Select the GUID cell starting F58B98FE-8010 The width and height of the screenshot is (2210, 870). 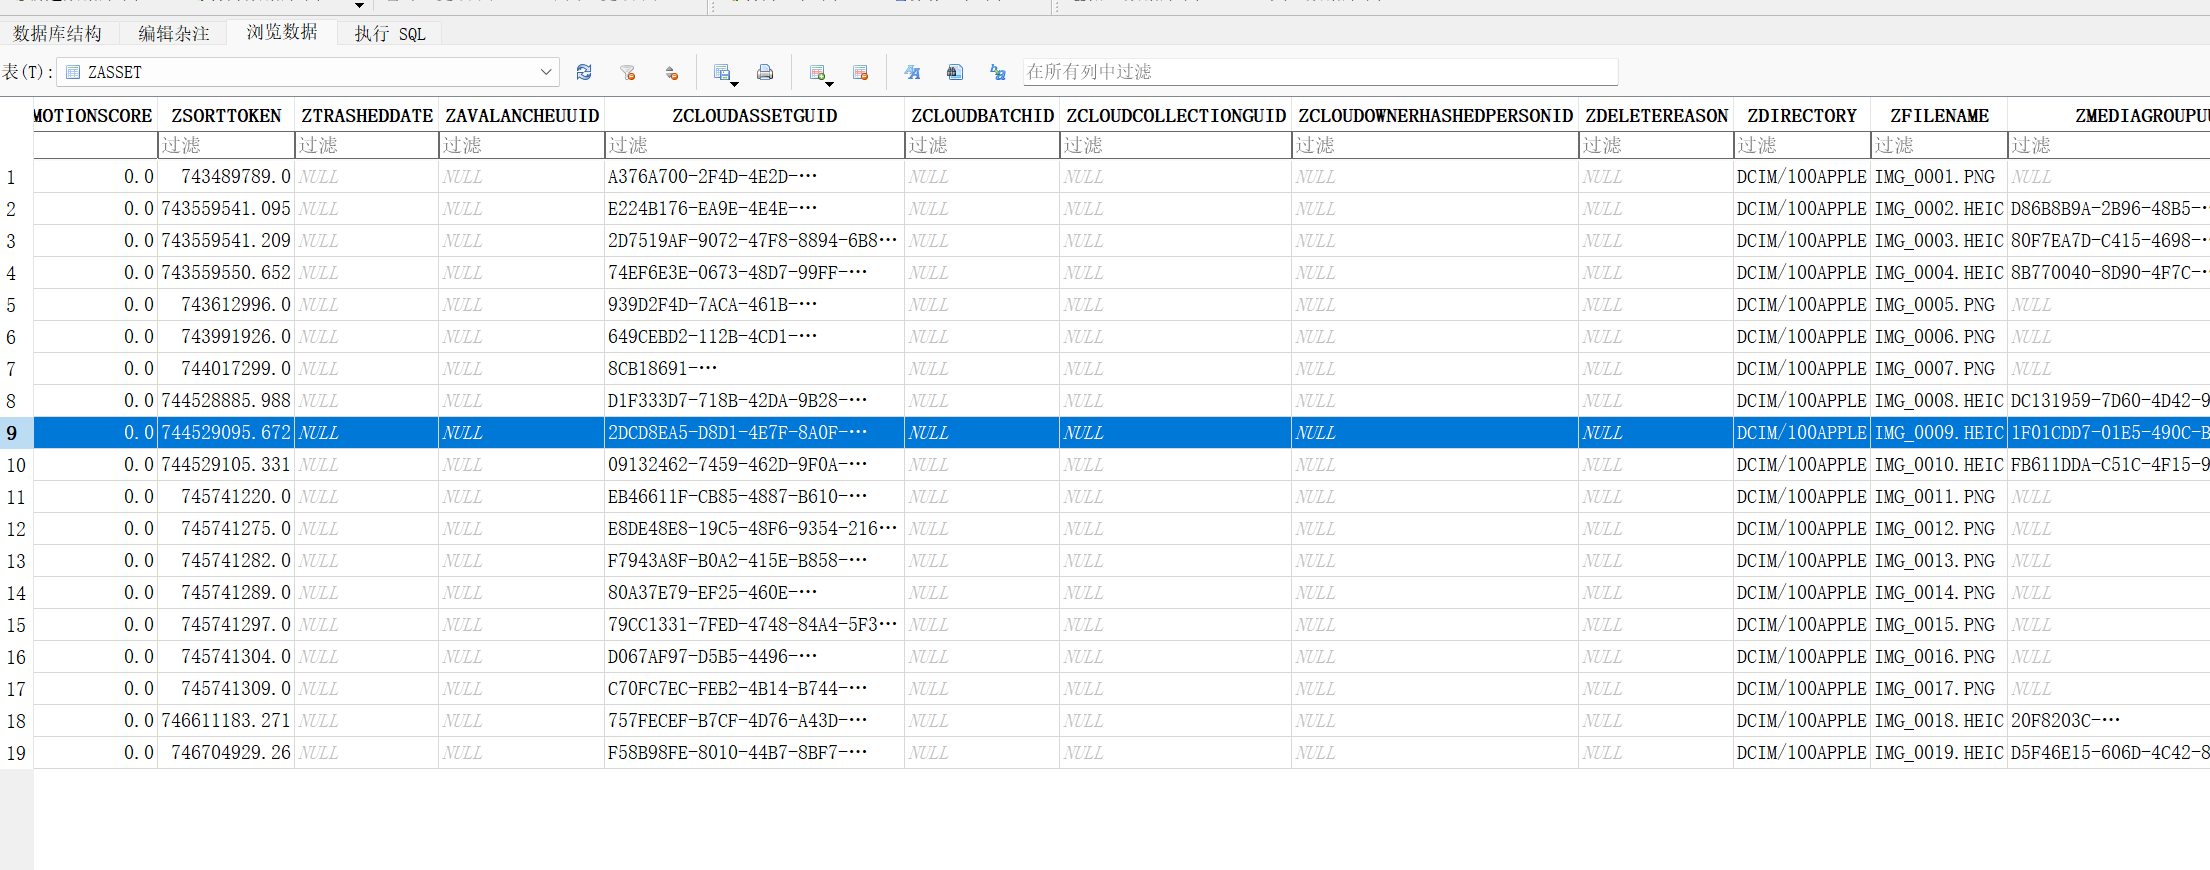(x=755, y=753)
